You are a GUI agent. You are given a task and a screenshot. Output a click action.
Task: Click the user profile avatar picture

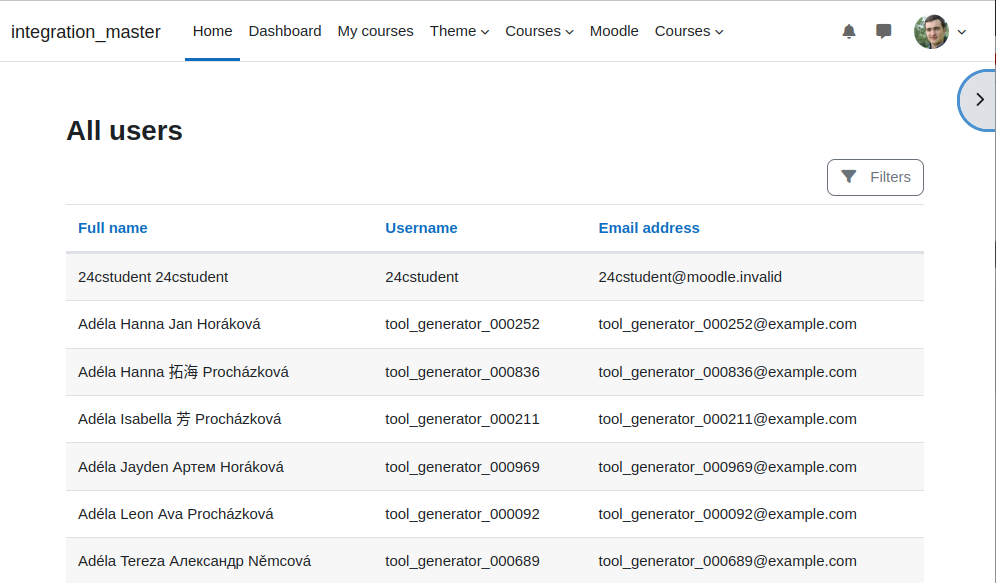pos(931,31)
